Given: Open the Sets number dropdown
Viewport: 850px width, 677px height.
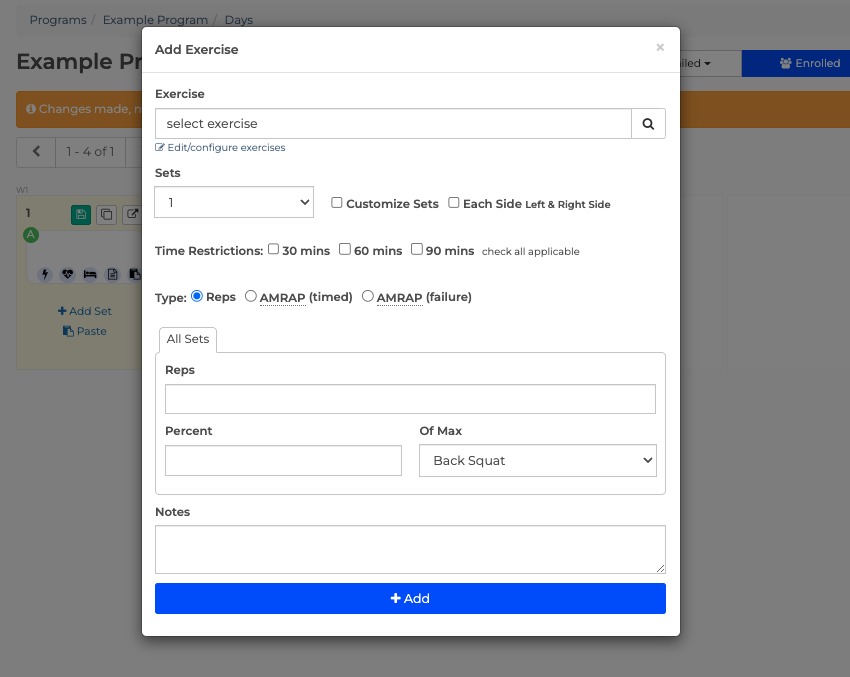Looking at the screenshot, I should [x=234, y=202].
